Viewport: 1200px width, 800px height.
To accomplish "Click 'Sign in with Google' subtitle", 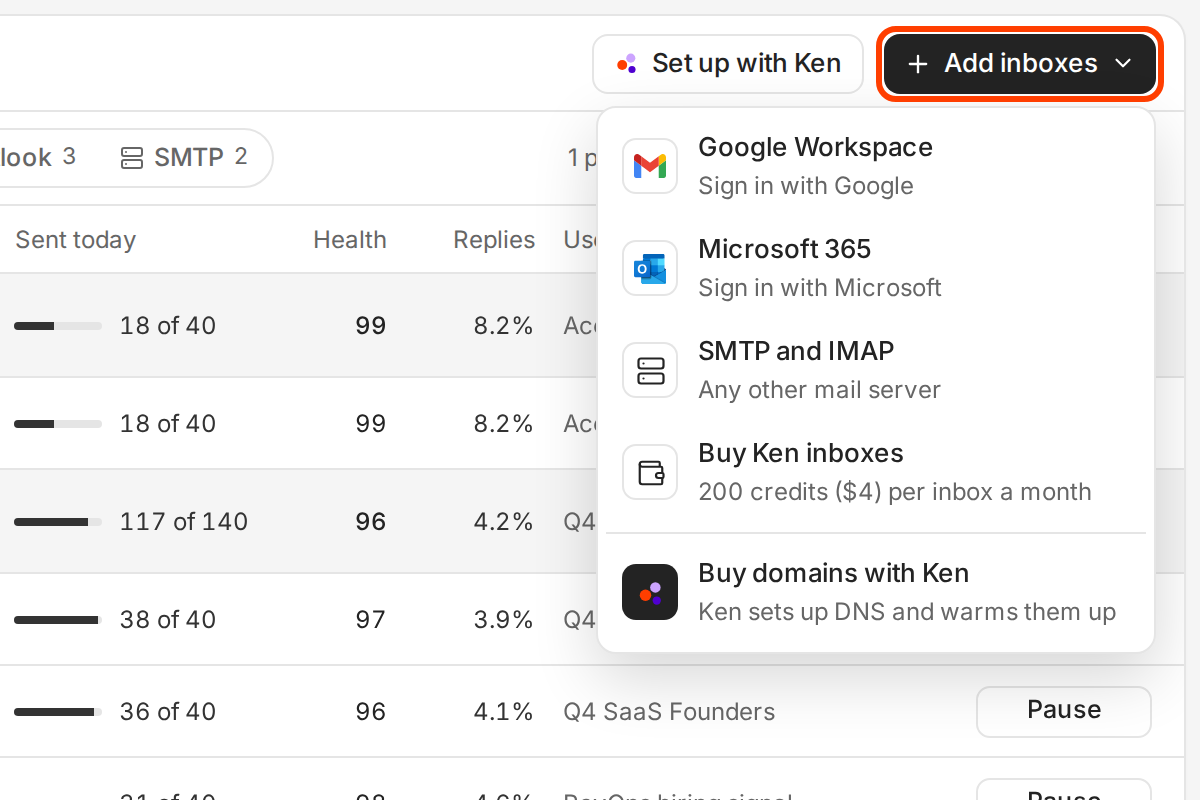I will pyautogui.click(x=806, y=186).
